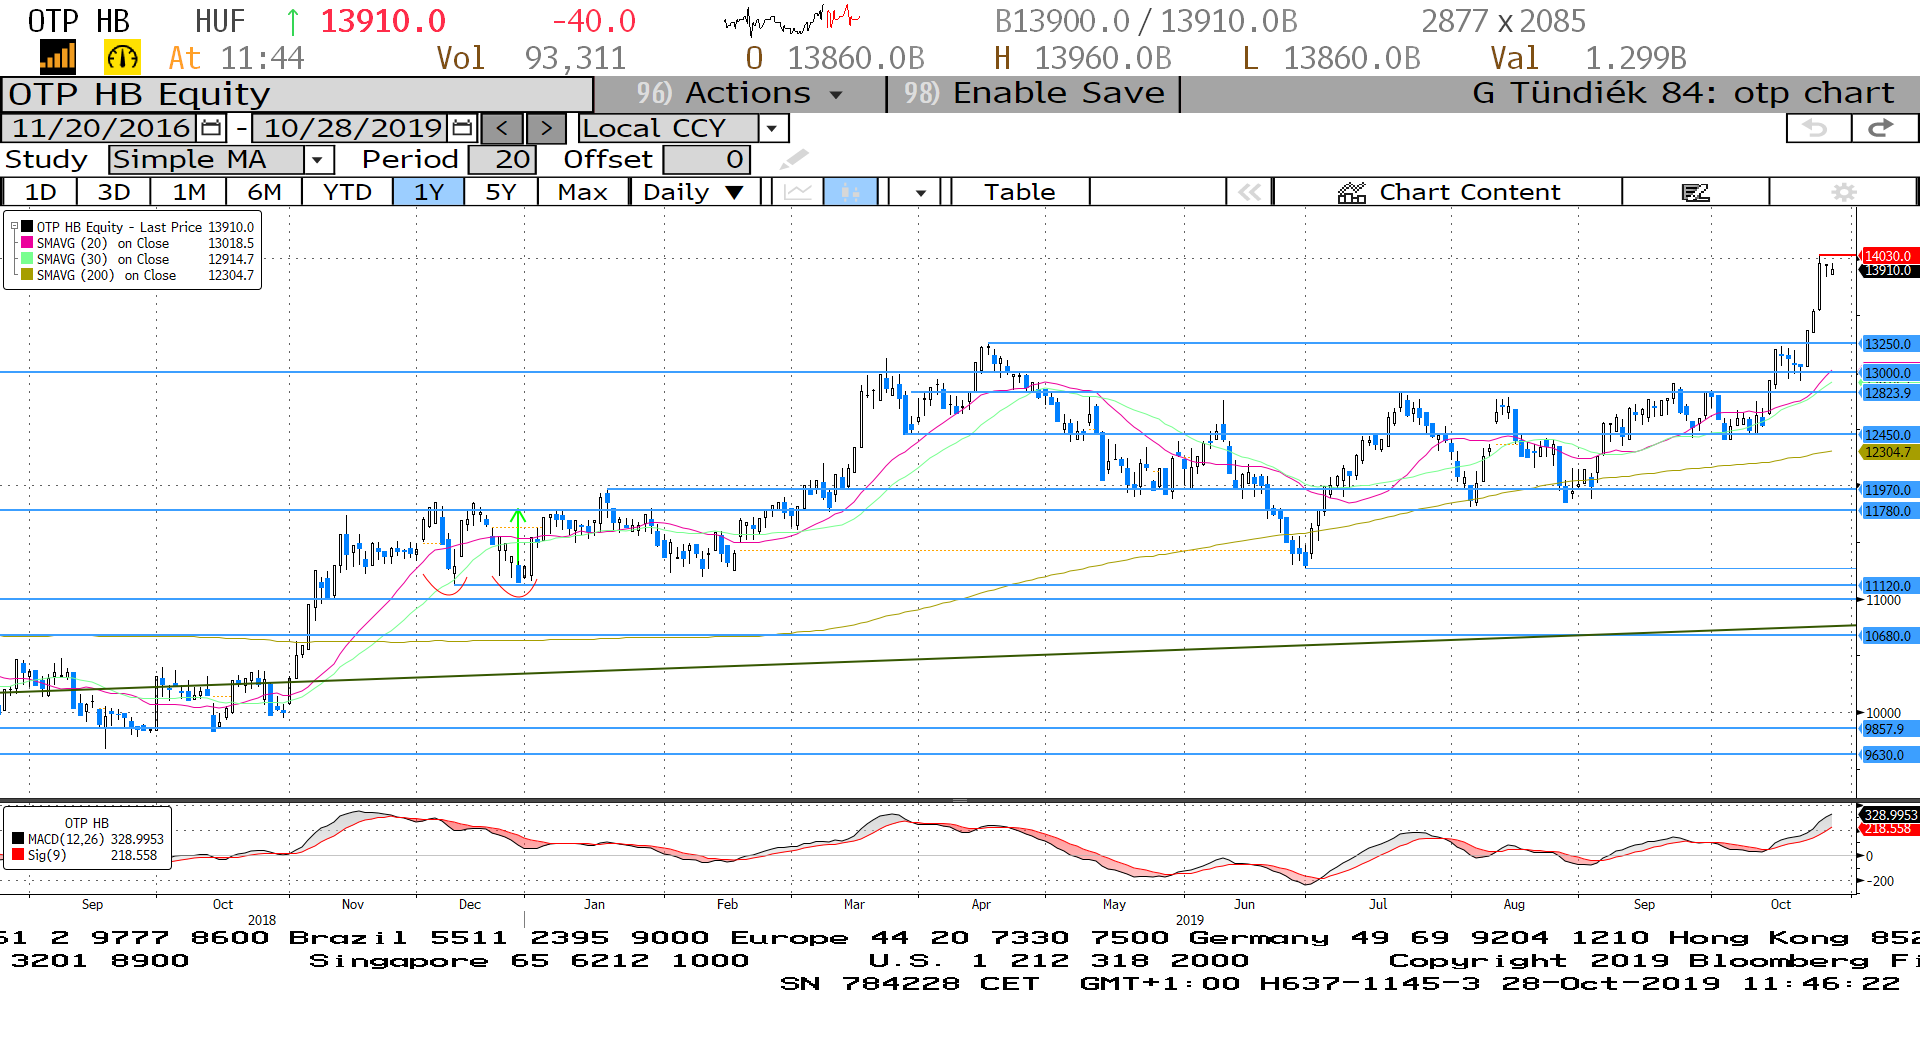Click the olive SMAVG (200) legend swatch
Screen dimensions: 1920x1039
coord(27,275)
